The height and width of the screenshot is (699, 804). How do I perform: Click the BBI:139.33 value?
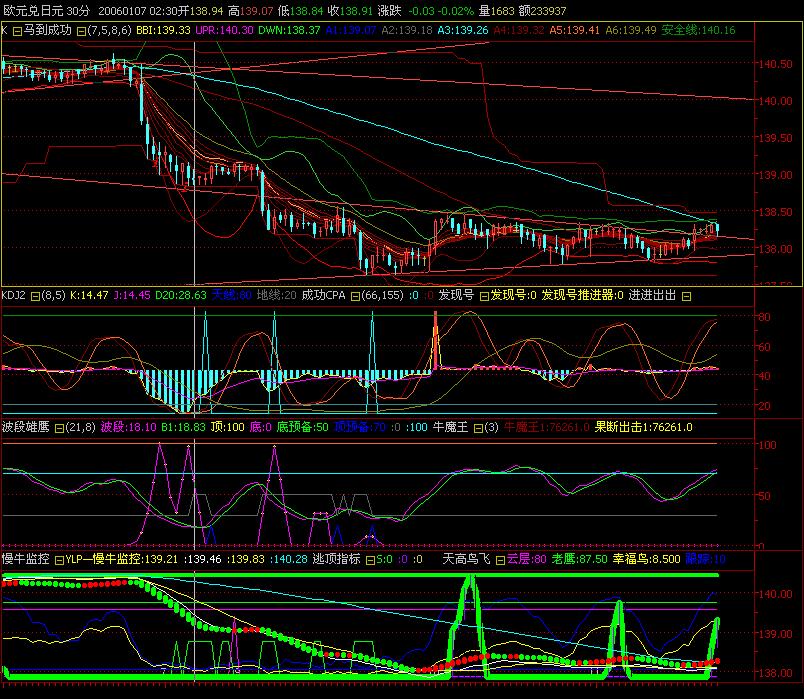tap(163, 30)
